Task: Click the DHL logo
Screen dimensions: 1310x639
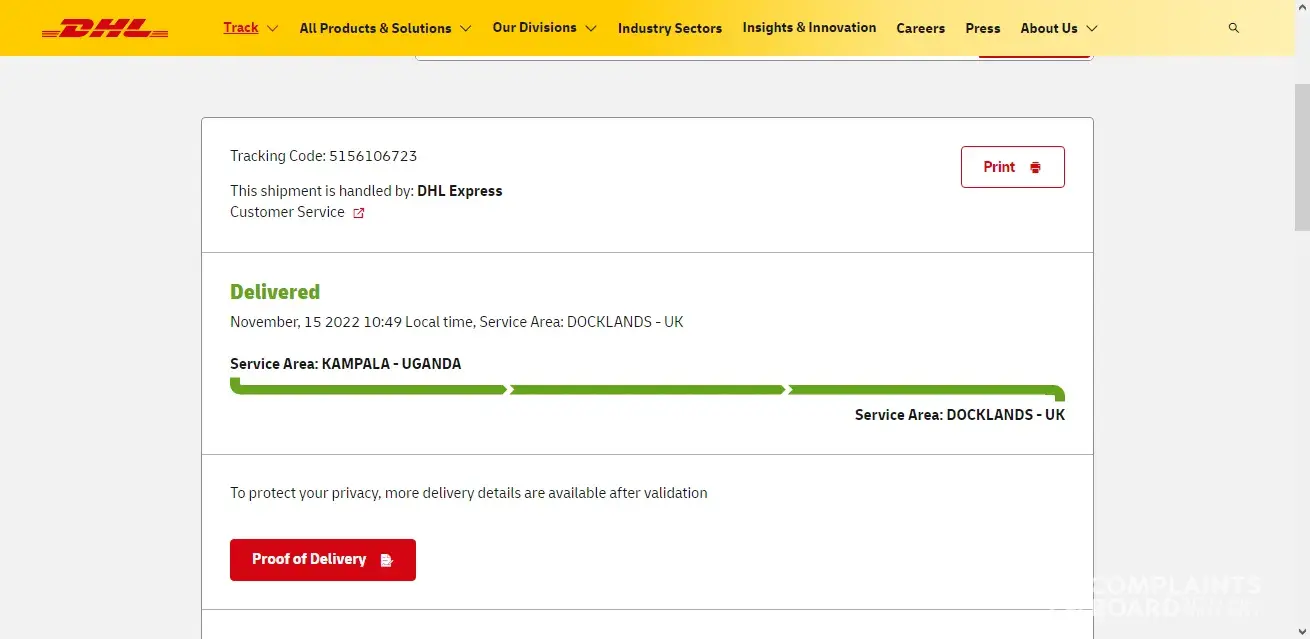Action: (x=105, y=29)
